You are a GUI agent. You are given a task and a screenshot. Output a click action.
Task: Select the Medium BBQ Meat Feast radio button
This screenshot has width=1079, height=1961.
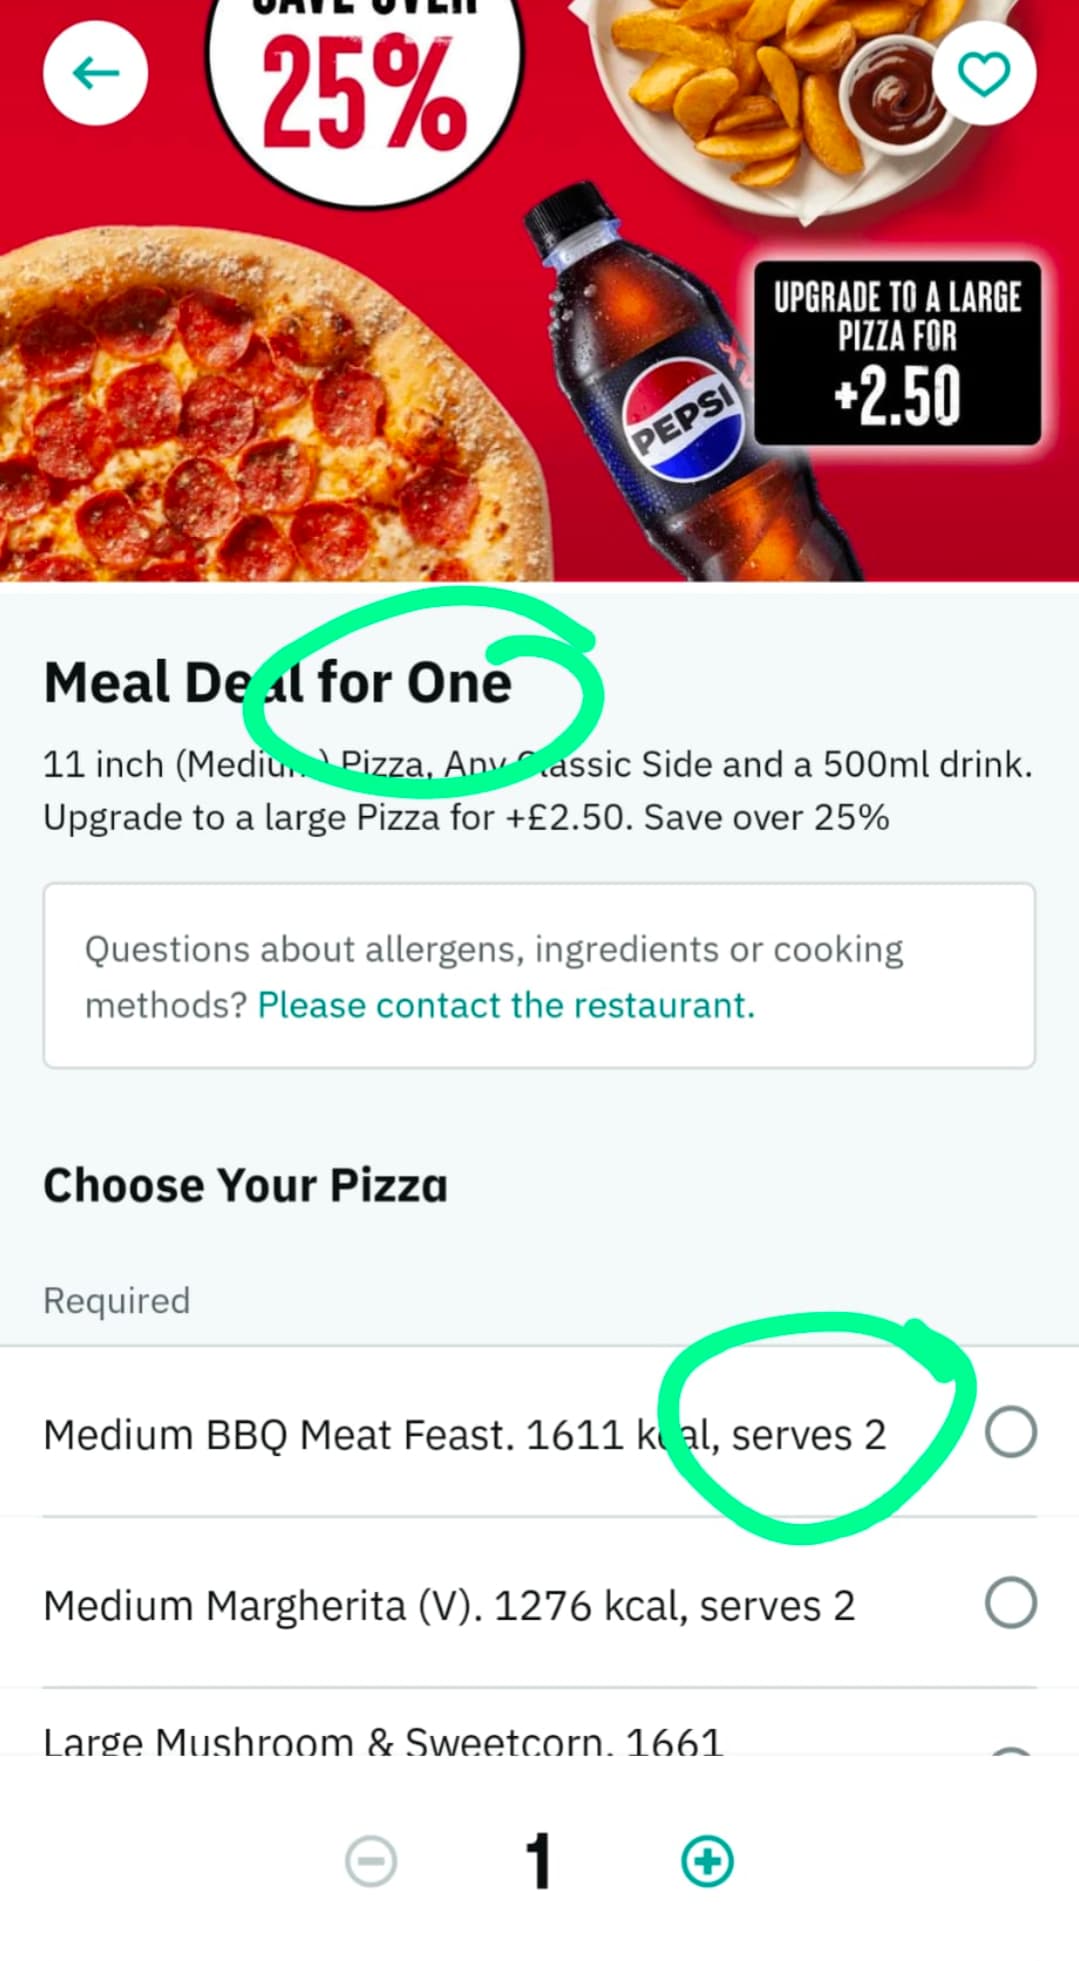tap(1010, 1432)
